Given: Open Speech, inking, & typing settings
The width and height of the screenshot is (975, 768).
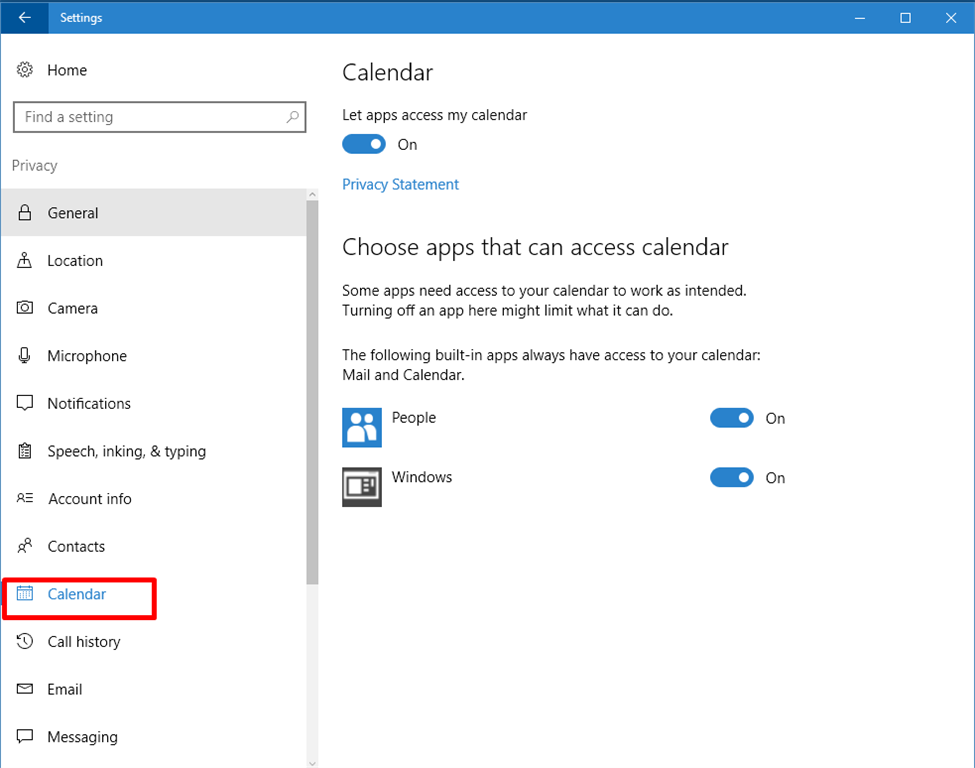Looking at the screenshot, I should (126, 451).
